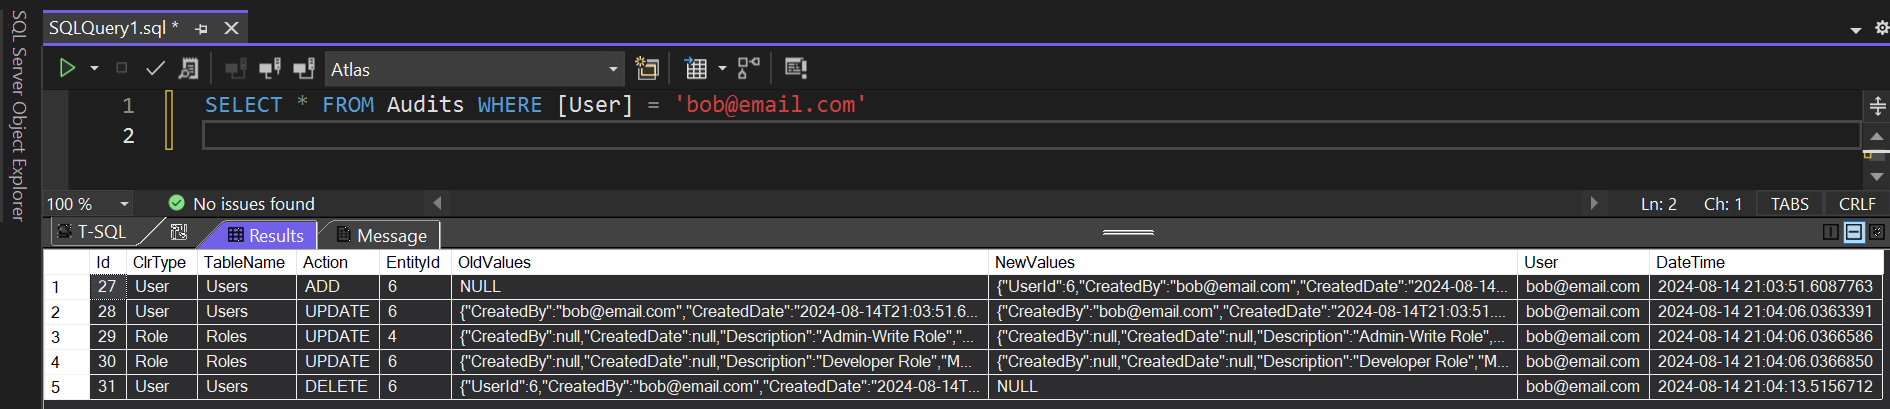Expand the Execute button dropdown arrow
1890x409 pixels.
(x=94, y=68)
